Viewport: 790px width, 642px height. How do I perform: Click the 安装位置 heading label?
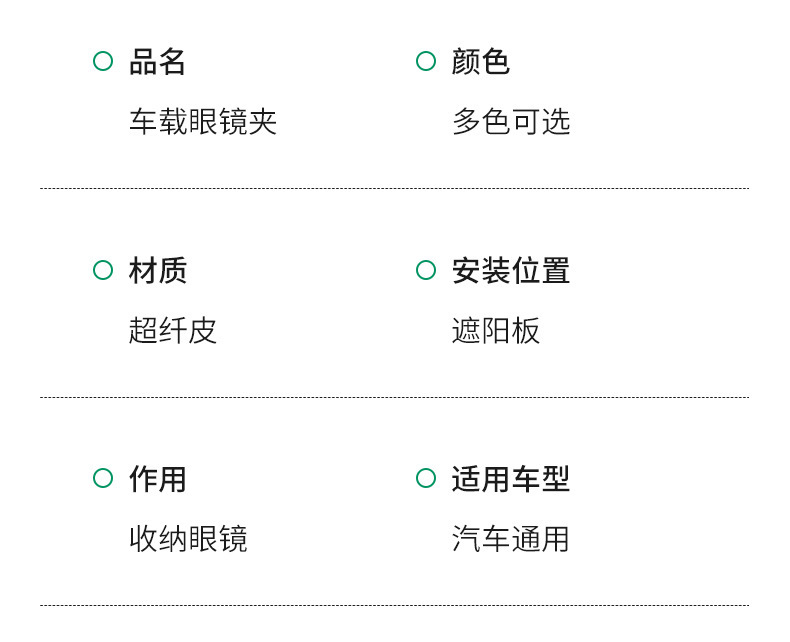(511, 271)
